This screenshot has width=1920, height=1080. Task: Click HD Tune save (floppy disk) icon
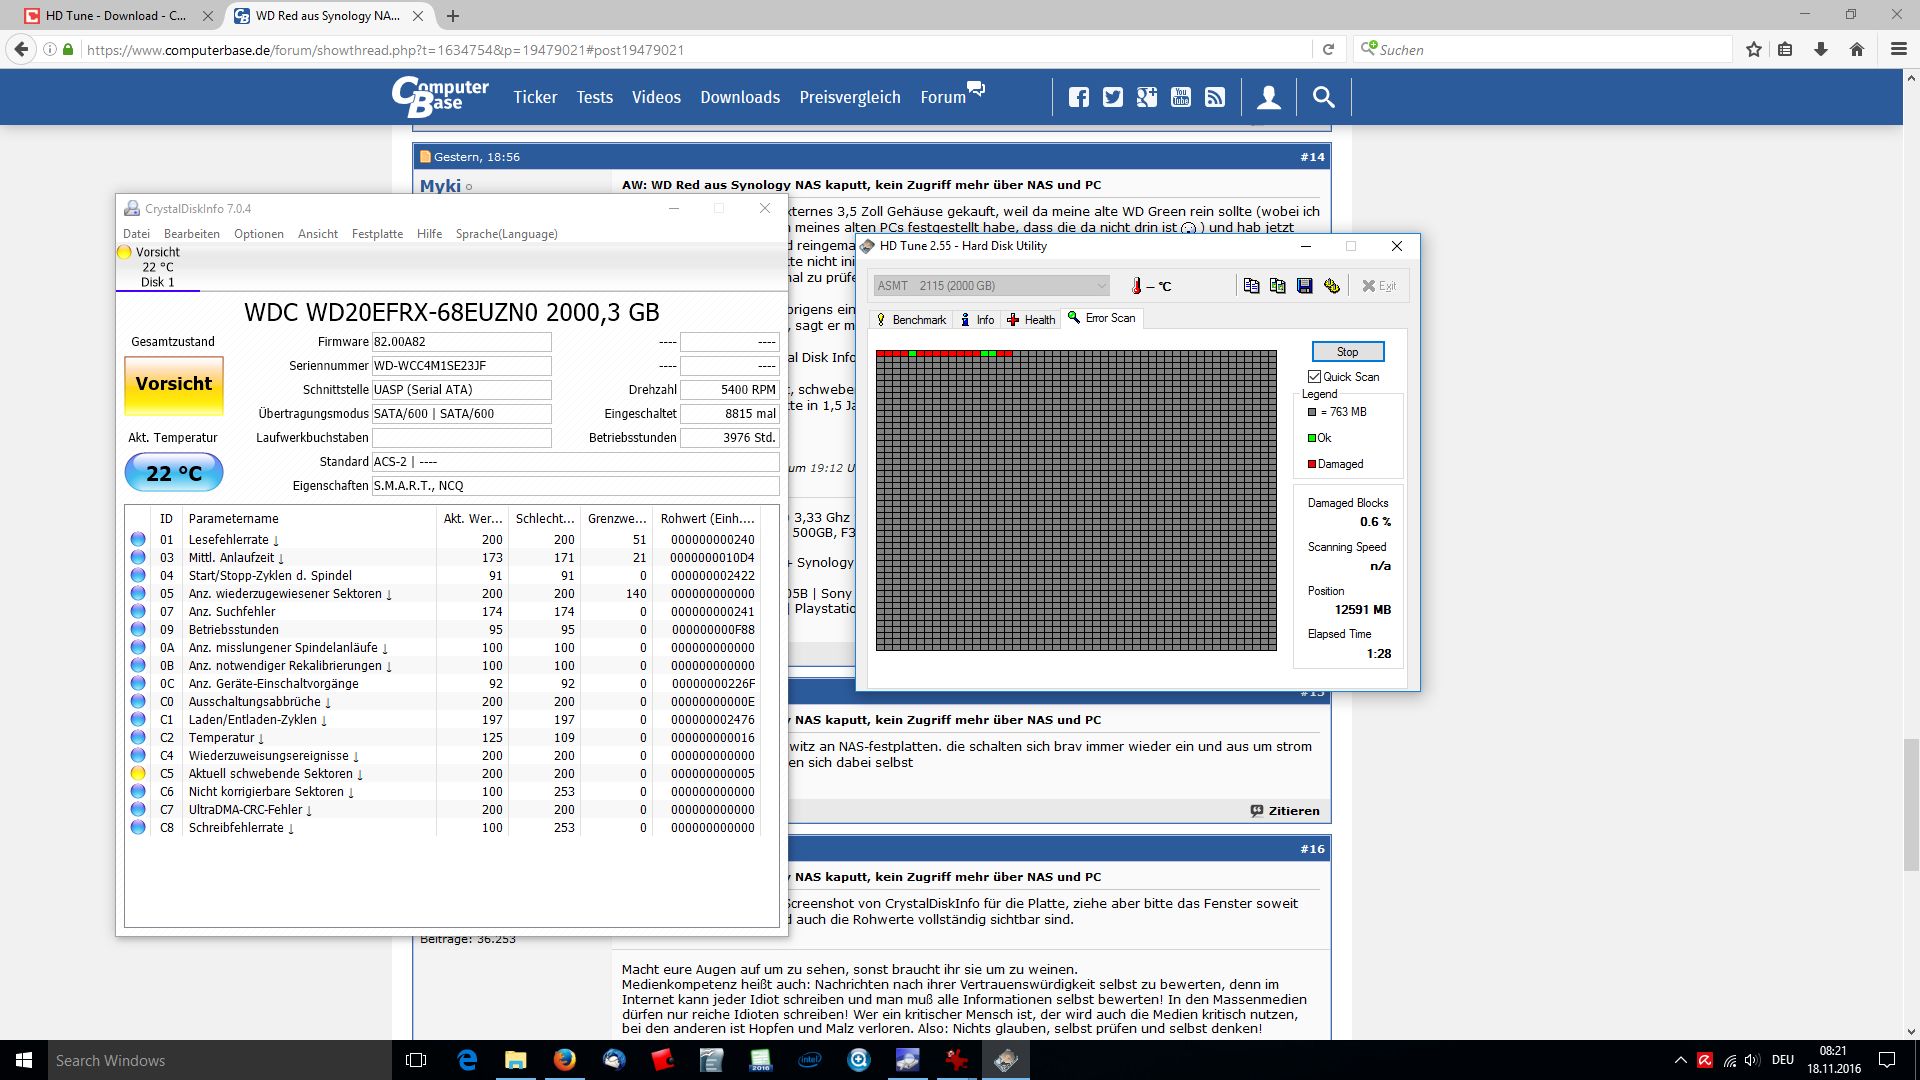[x=1304, y=286]
